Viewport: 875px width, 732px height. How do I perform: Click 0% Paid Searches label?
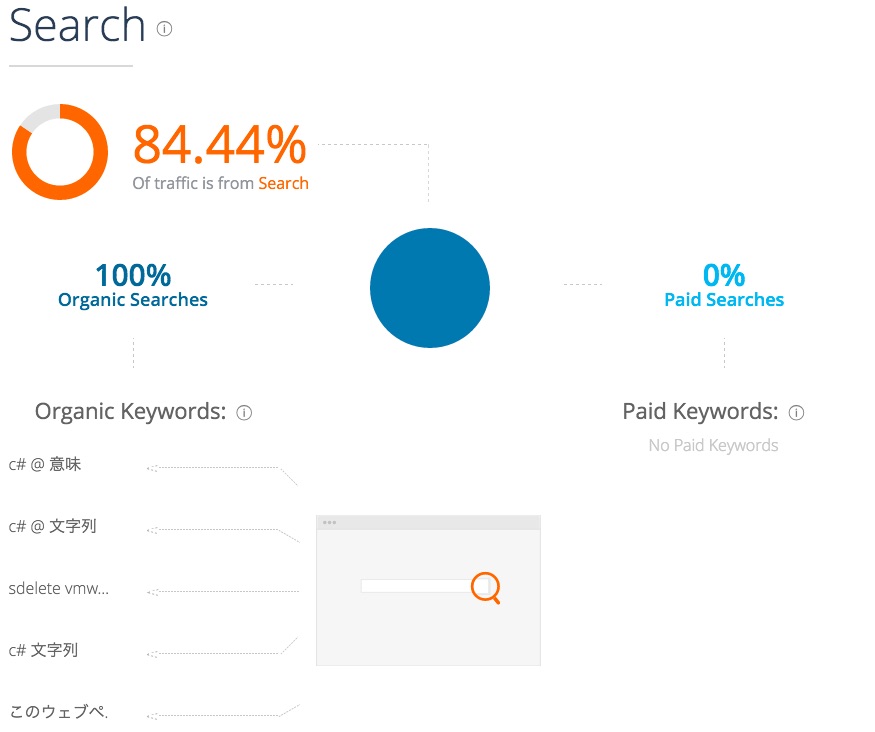pos(724,286)
